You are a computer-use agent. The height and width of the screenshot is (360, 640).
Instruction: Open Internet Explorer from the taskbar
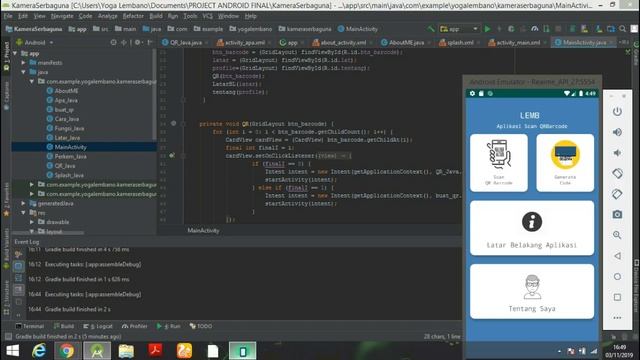39,351
